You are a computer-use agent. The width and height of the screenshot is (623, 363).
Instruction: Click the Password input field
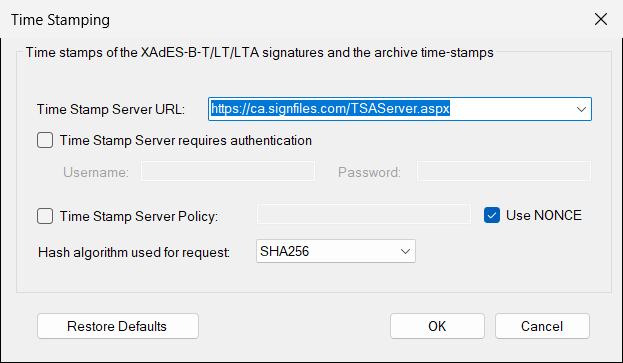(x=504, y=171)
